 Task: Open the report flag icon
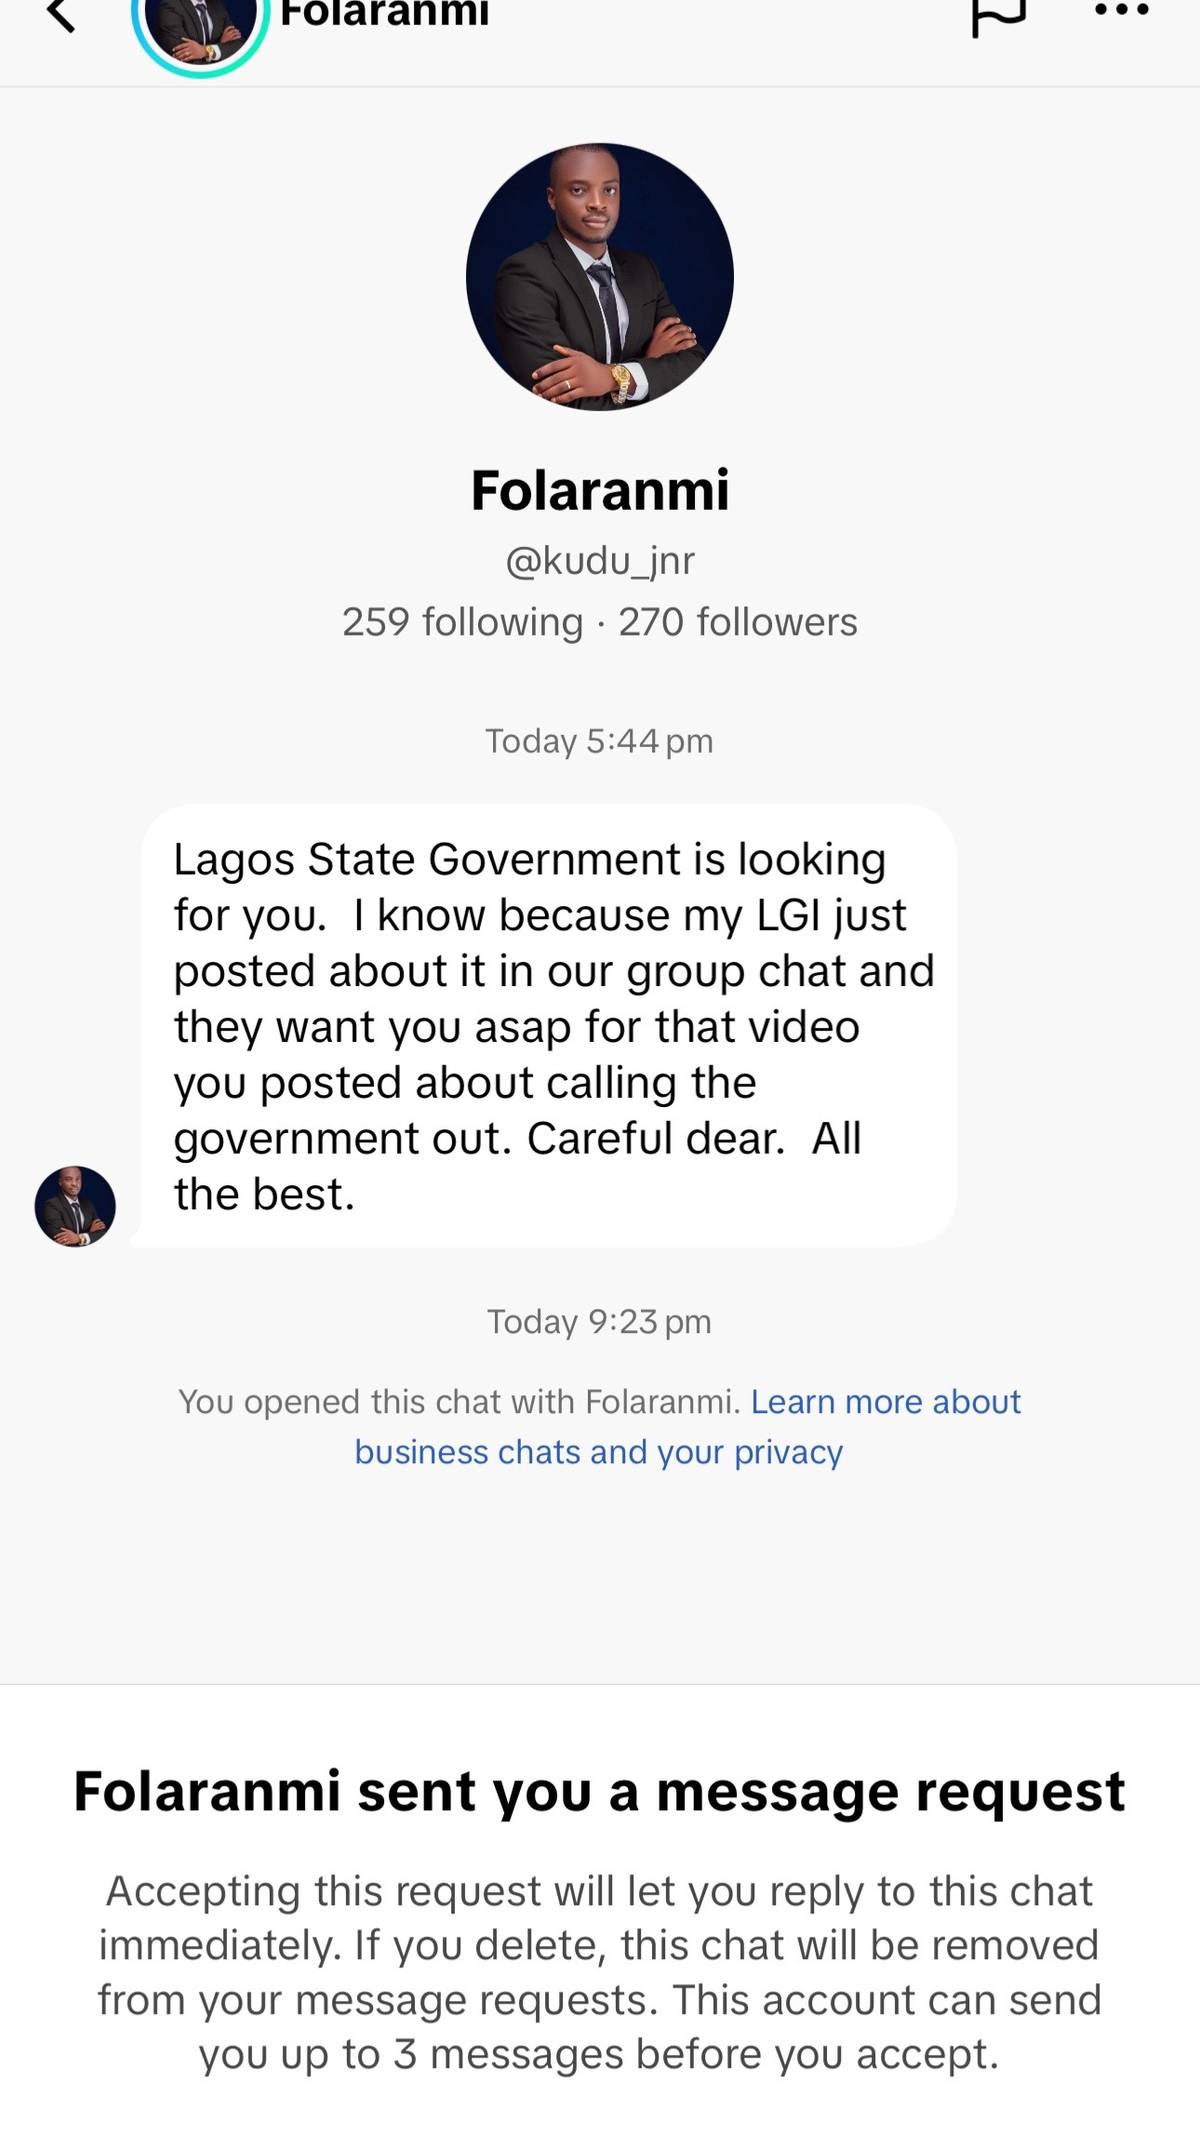998,16
